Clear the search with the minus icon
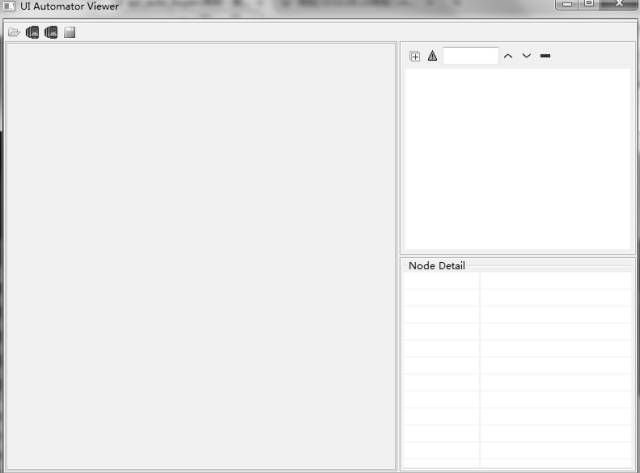 [x=545, y=56]
